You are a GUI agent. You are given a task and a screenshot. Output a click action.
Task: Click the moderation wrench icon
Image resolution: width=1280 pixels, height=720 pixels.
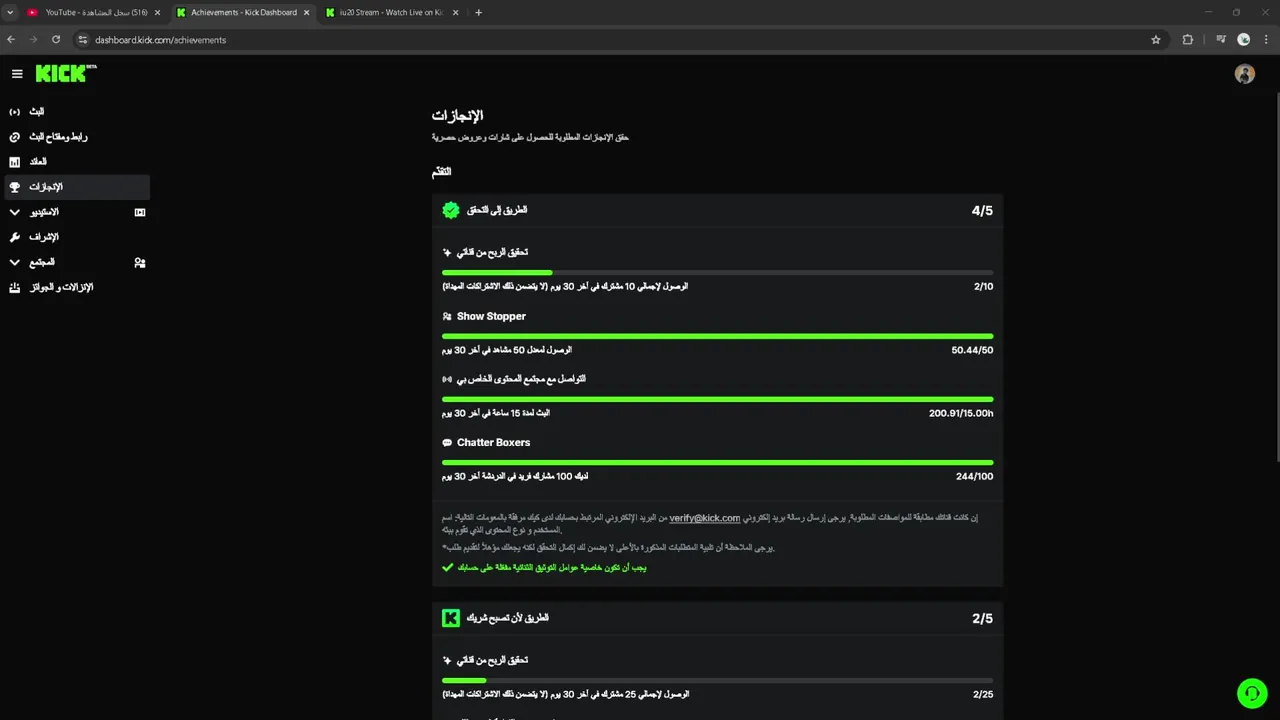coord(15,237)
